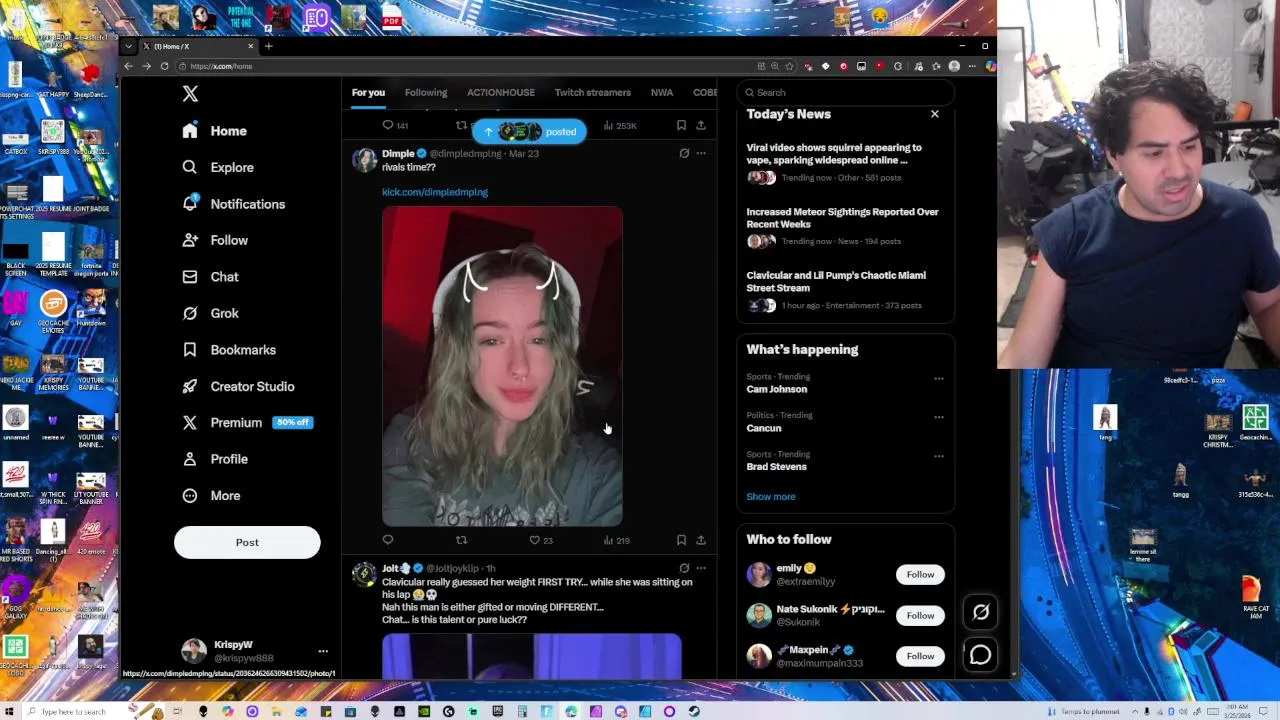1280x720 pixels.
Task: Click the blue 'posted' new posts pill
Action: 529,131
